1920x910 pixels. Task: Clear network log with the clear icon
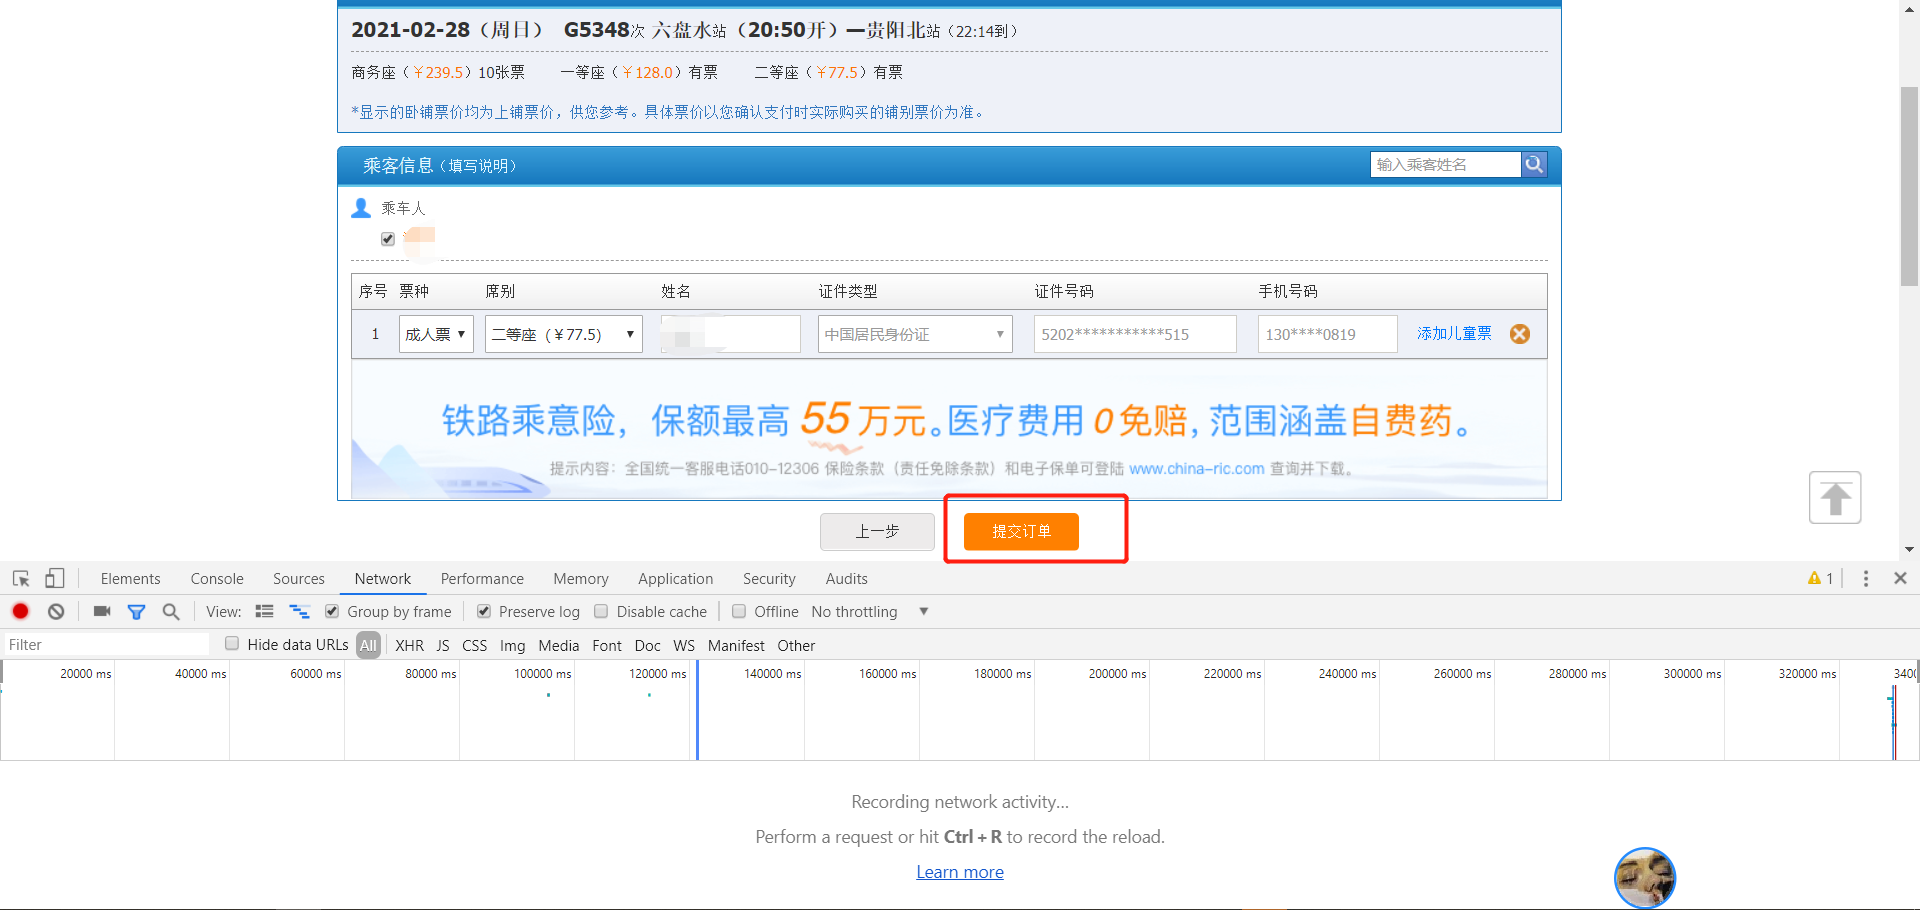[x=56, y=611]
